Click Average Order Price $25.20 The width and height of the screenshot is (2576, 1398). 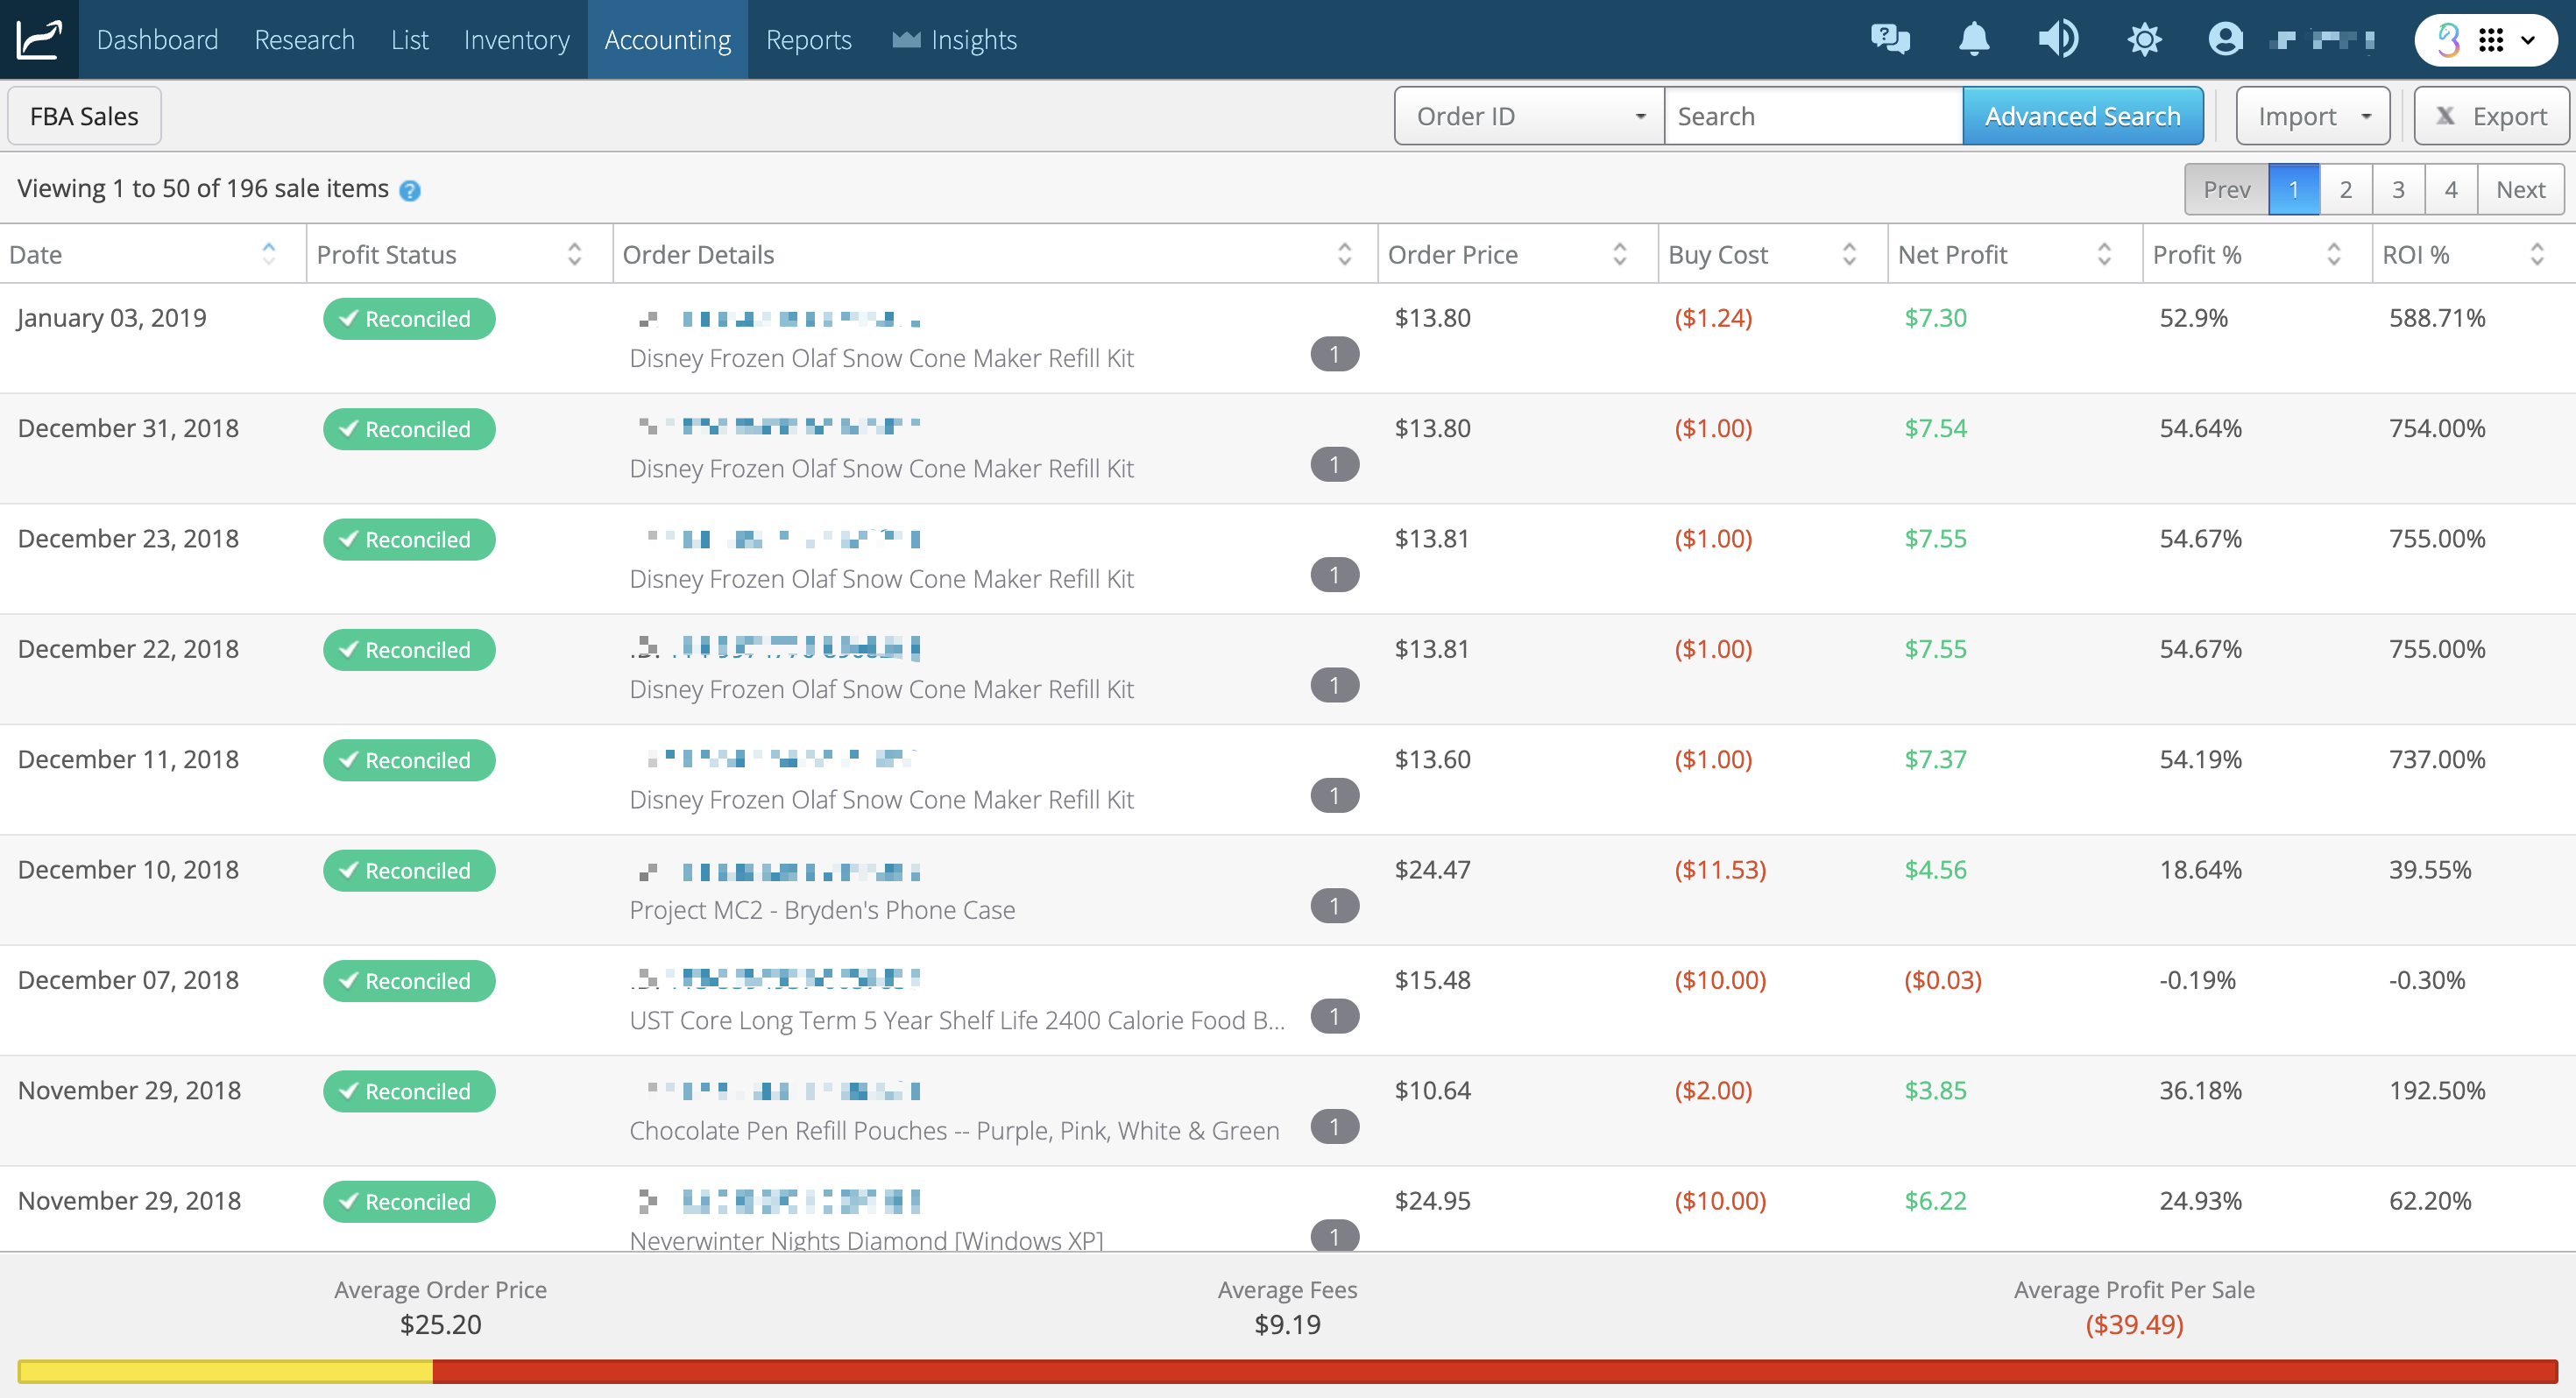pos(440,1324)
